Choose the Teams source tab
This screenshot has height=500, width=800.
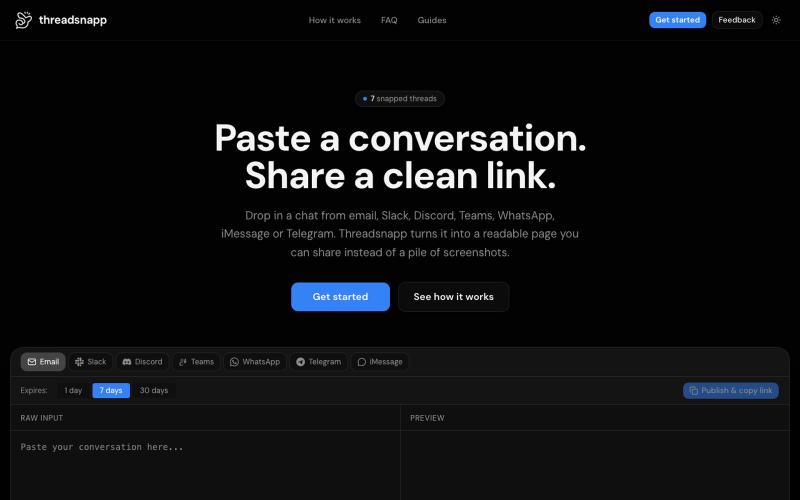pyautogui.click(x=196, y=362)
